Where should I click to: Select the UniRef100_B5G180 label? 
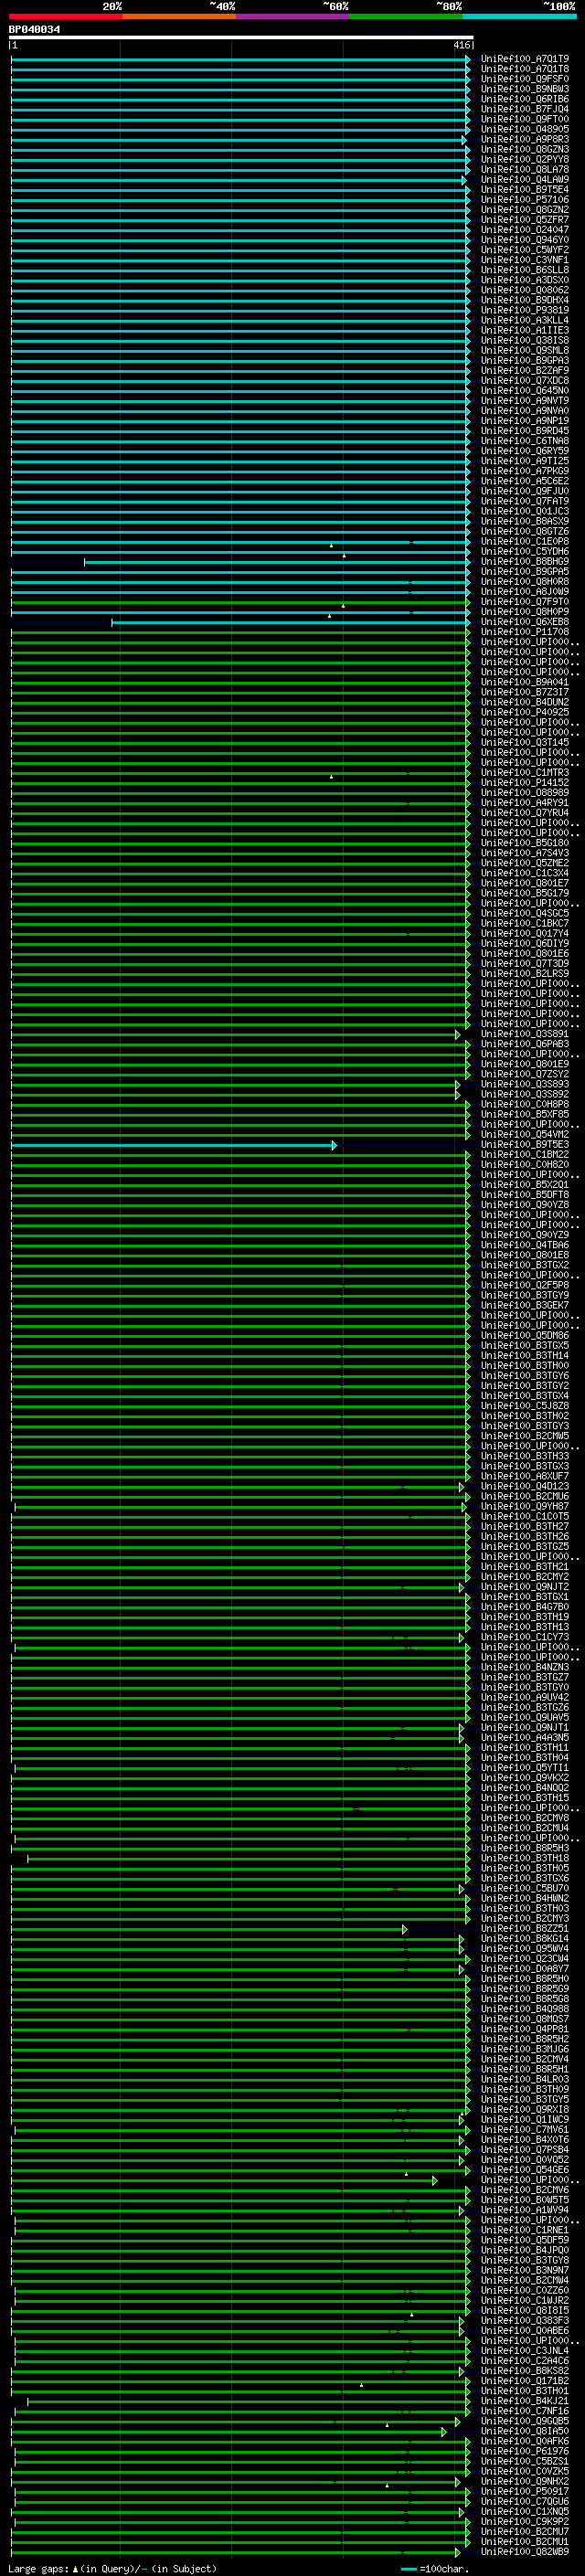point(525,843)
